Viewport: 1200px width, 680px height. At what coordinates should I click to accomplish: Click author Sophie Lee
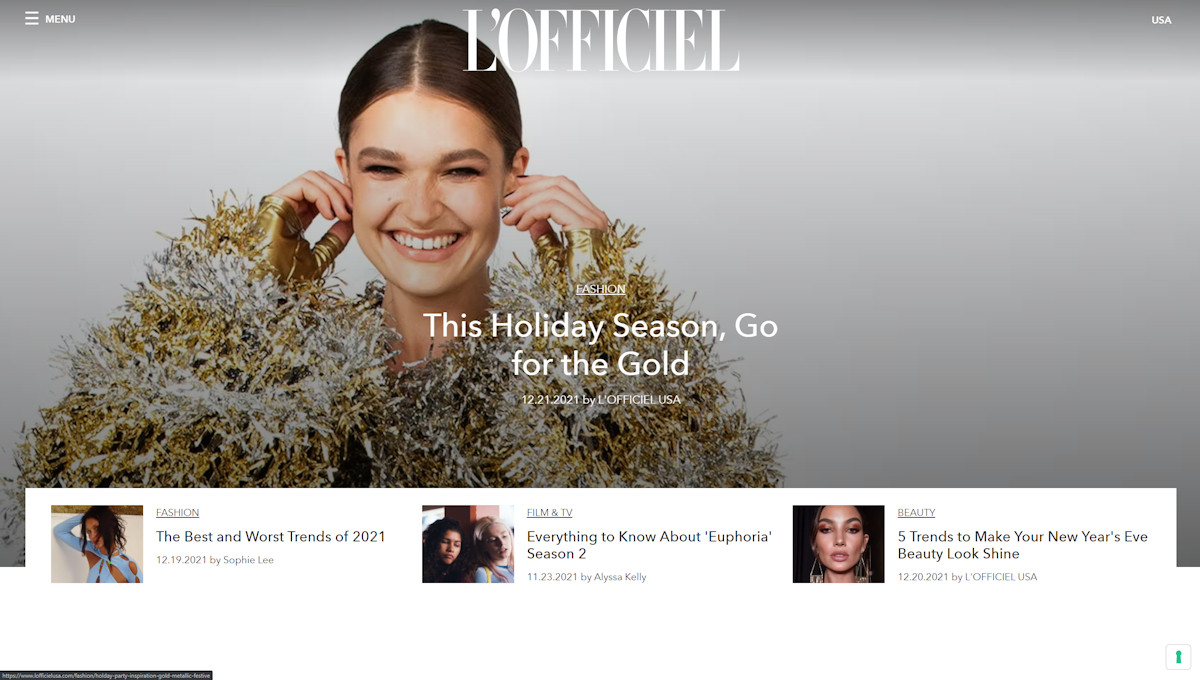pyautogui.click(x=248, y=560)
